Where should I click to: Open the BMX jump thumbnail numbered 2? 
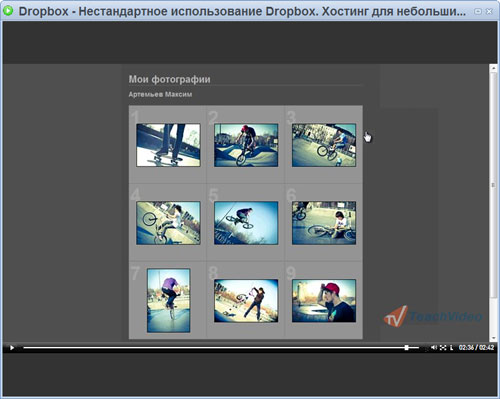tap(246, 145)
